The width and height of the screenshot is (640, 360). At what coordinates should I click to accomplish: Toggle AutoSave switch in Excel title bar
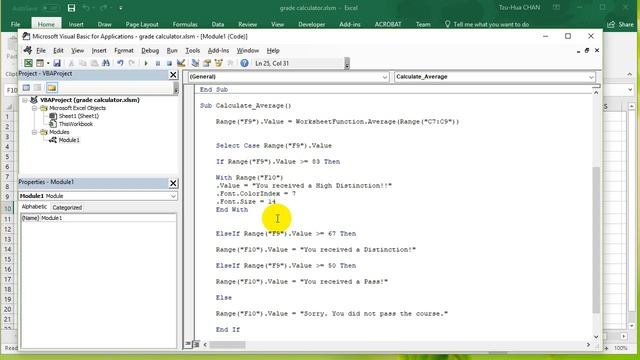[x=51, y=8]
